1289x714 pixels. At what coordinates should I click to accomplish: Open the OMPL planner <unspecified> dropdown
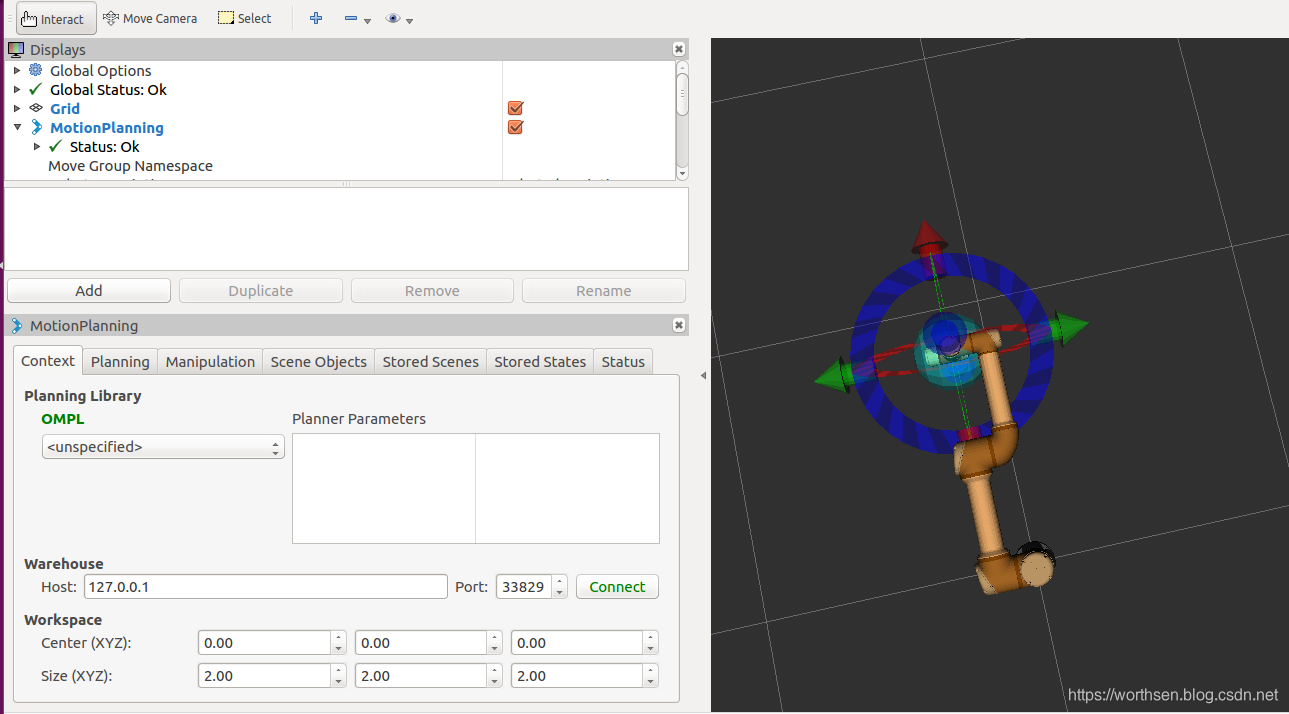[x=163, y=447]
